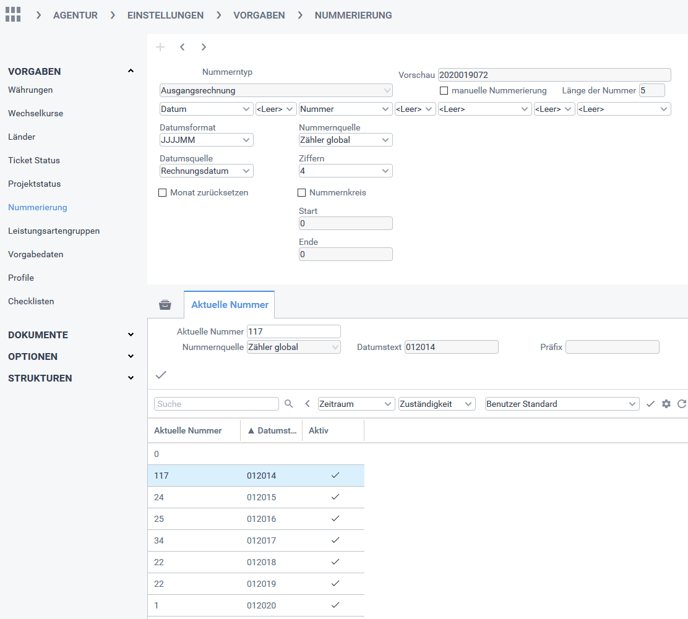Check the Nummernkreis option
Screen dimensions: 688x619
[302, 193]
